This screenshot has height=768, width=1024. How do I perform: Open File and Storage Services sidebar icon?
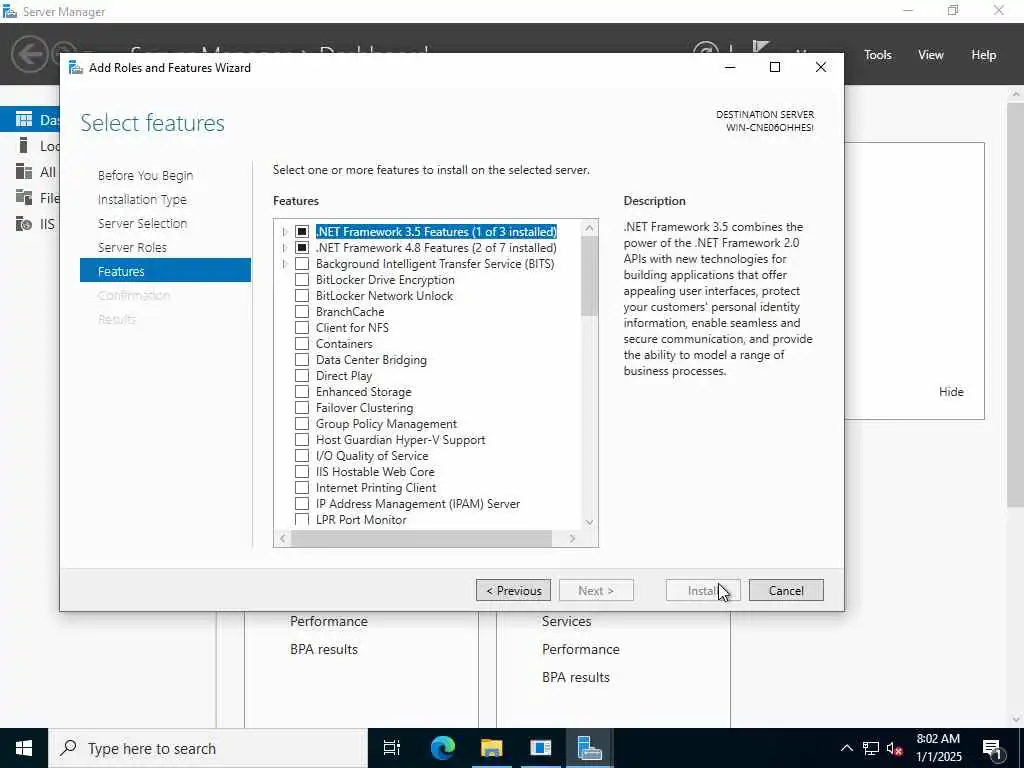click(24, 197)
